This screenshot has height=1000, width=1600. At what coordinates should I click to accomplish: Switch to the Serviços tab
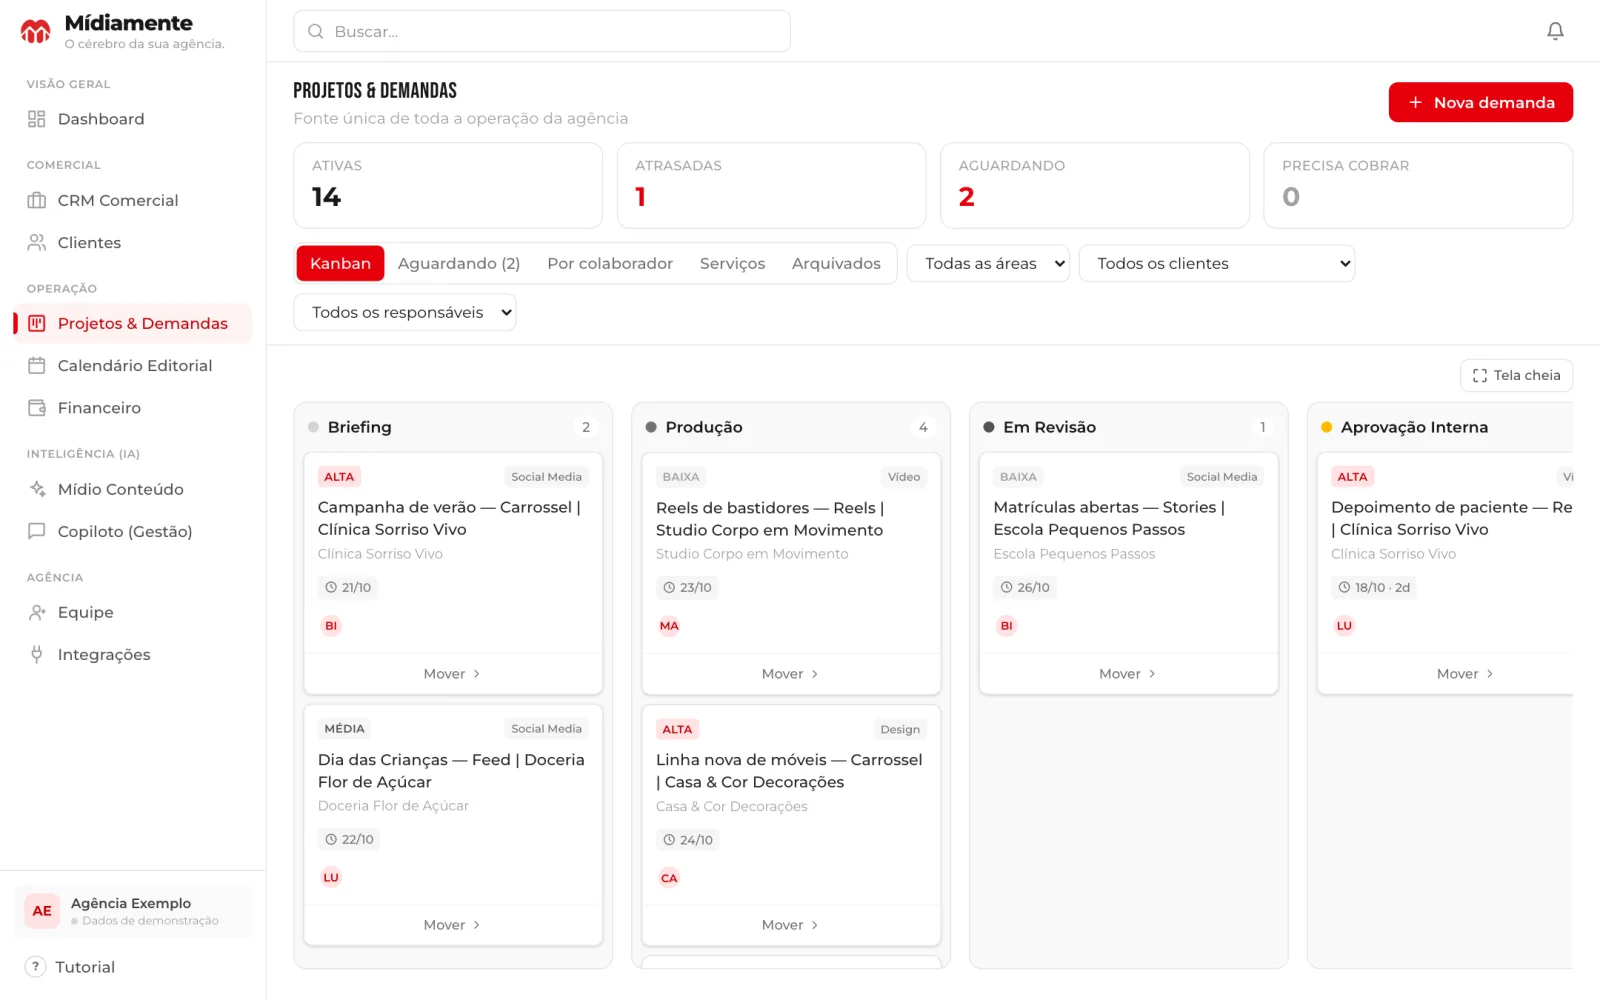coord(732,263)
